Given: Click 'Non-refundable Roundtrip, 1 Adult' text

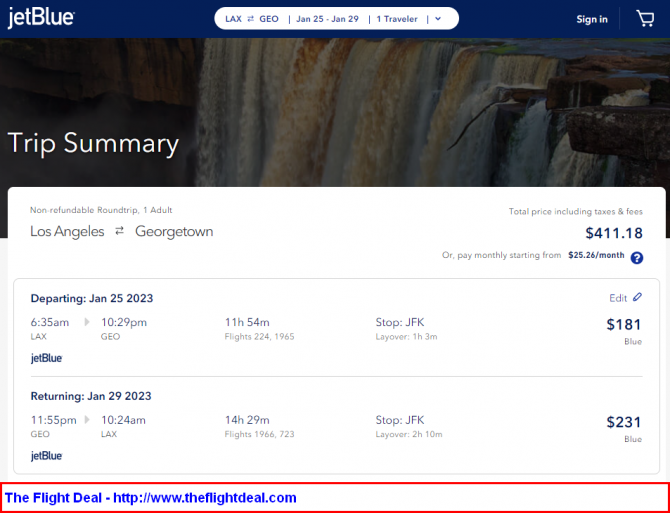Looking at the screenshot, I should click(101, 210).
